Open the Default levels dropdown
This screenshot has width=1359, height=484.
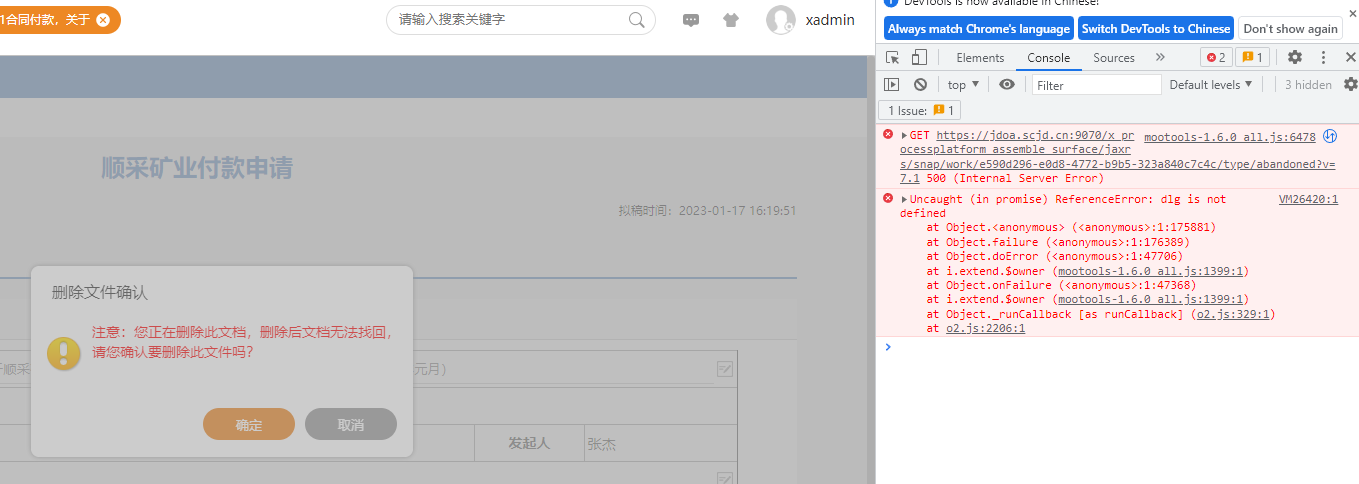(1211, 85)
